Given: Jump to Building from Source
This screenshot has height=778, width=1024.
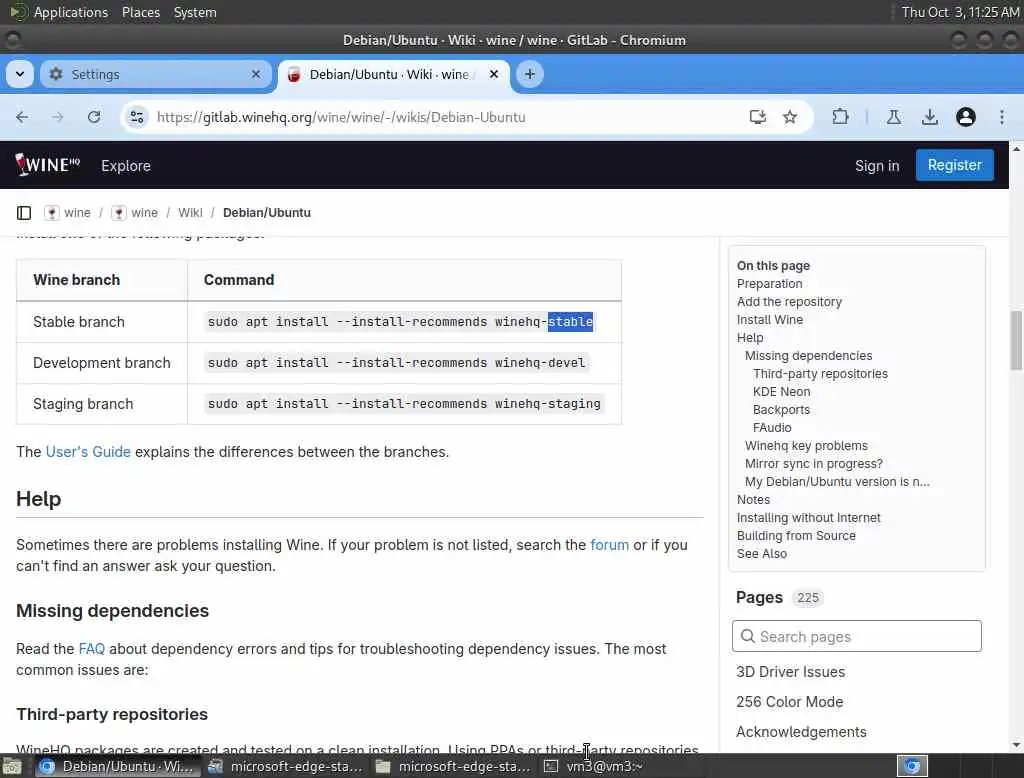Looking at the screenshot, I should (x=796, y=536).
